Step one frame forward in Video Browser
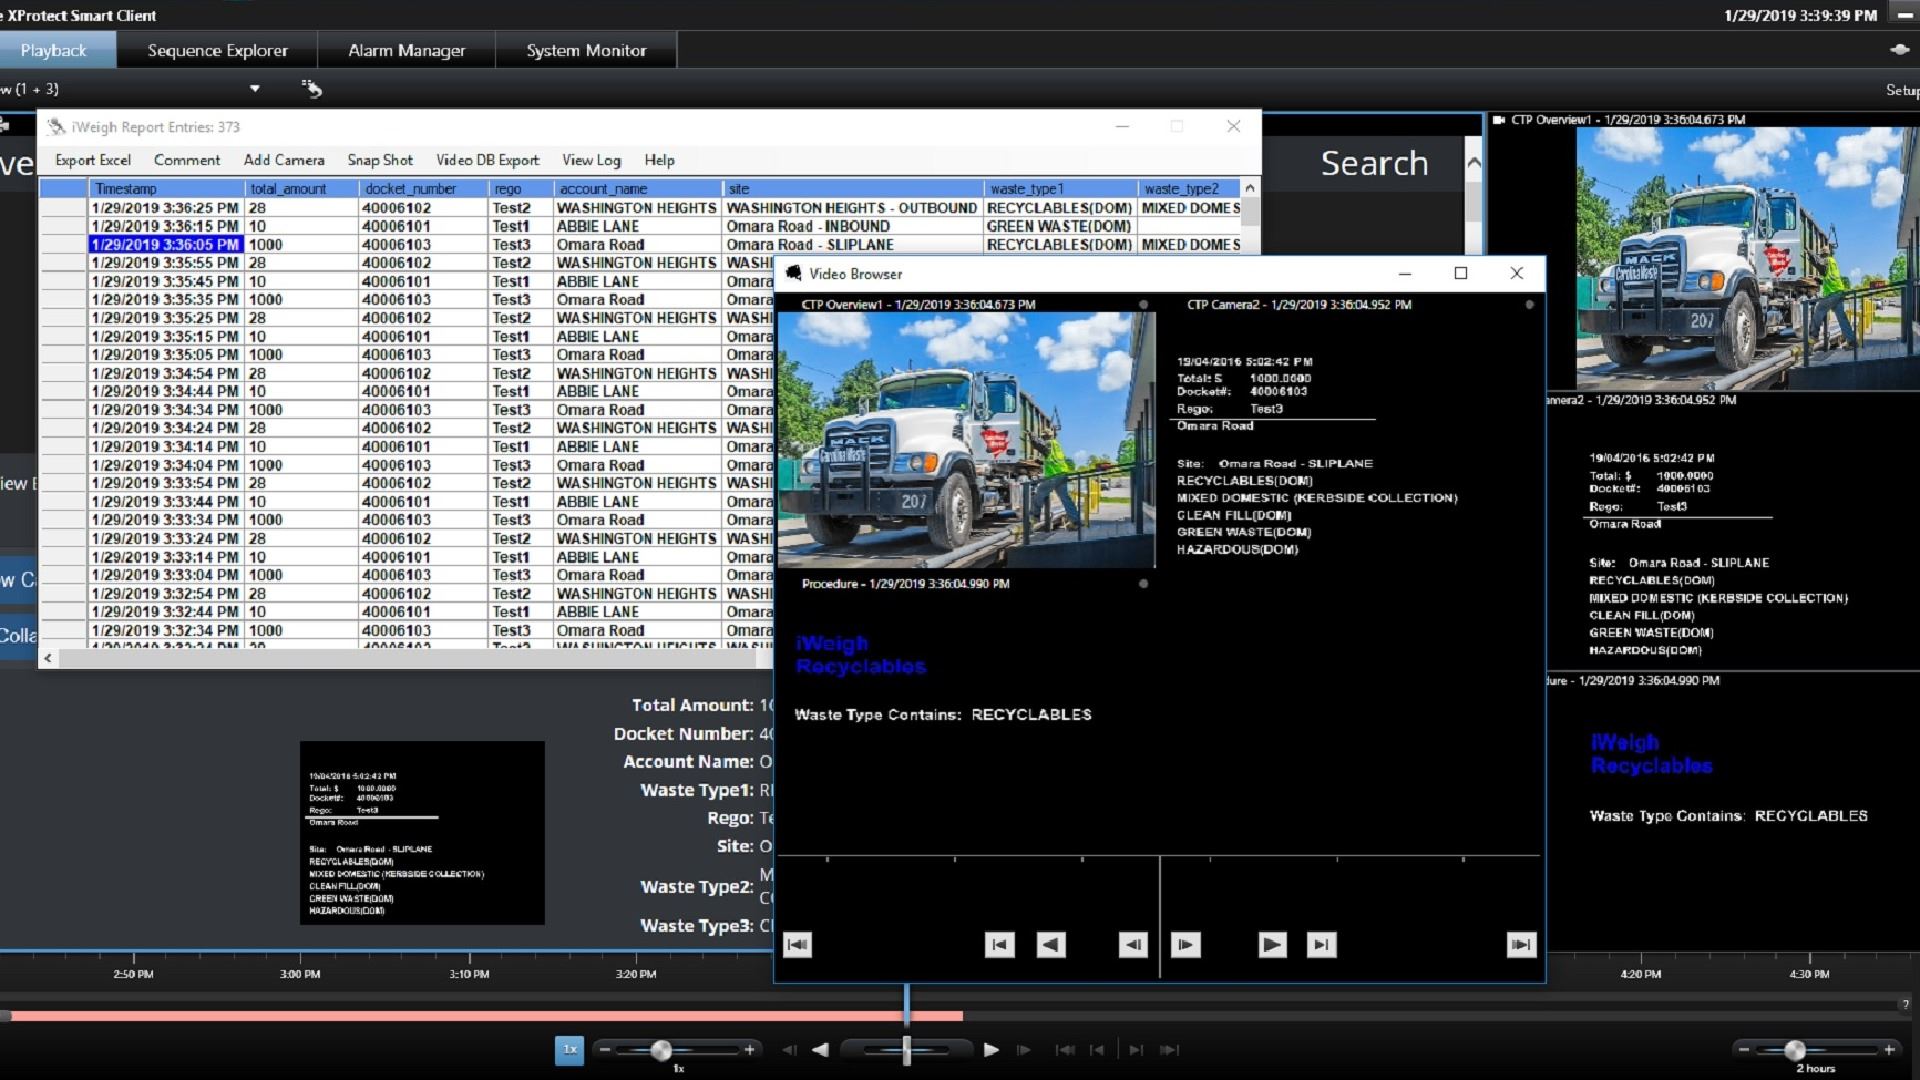Image resolution: width=1920 pixels, height=1080 pixels. 1185,945
